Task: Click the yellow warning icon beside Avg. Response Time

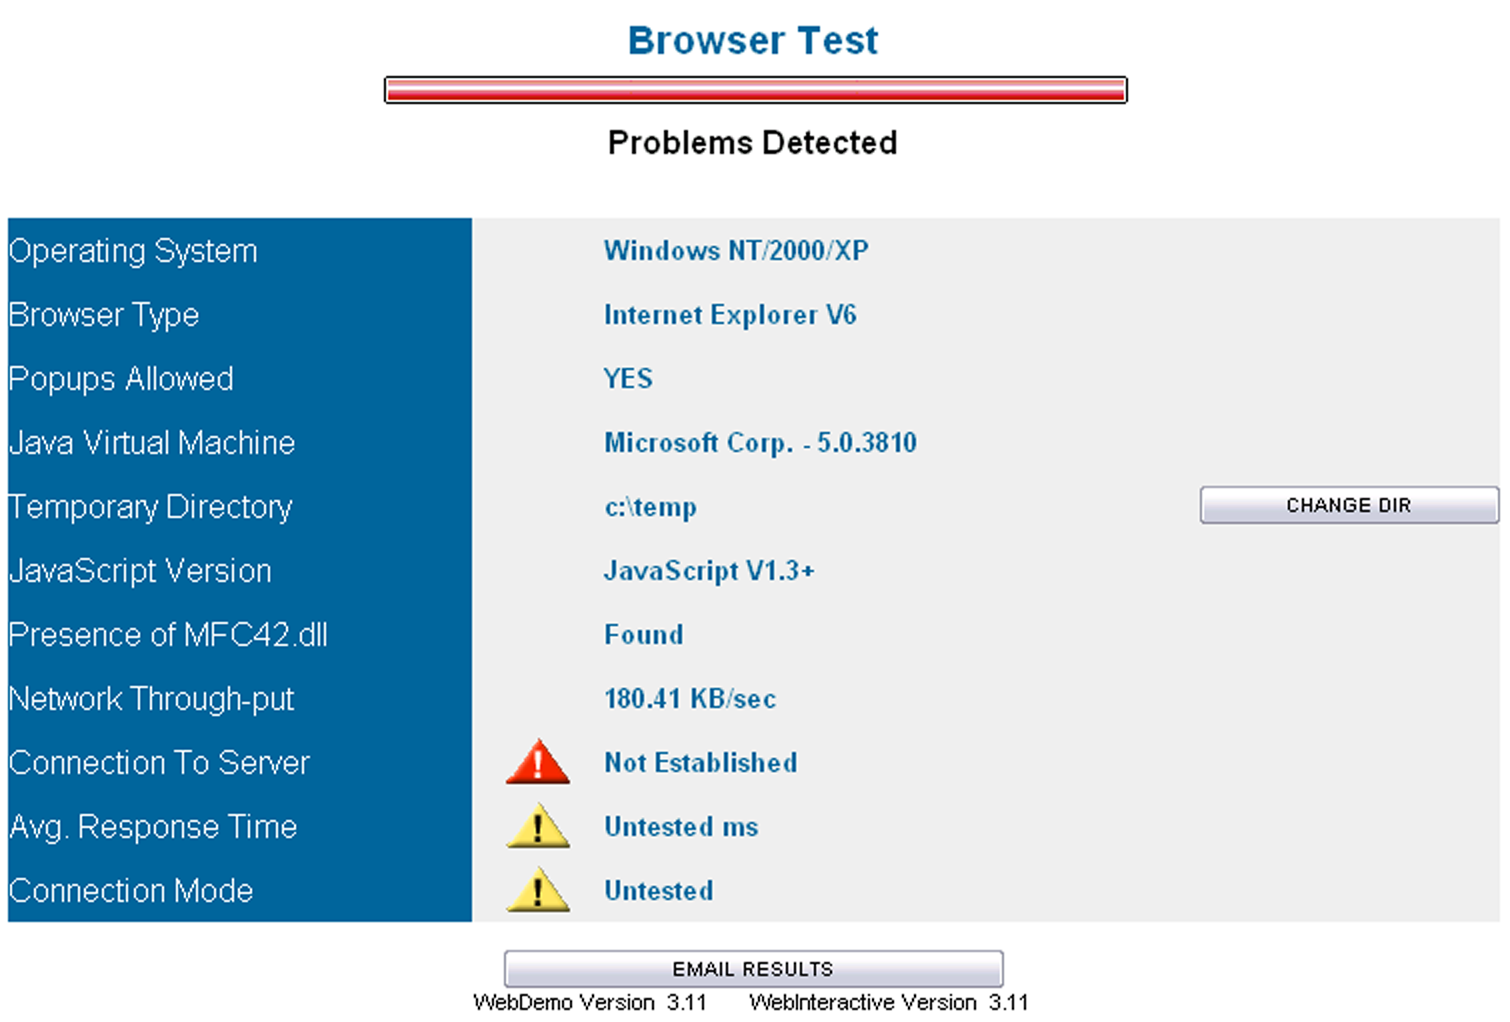Action: coord(538,828)
